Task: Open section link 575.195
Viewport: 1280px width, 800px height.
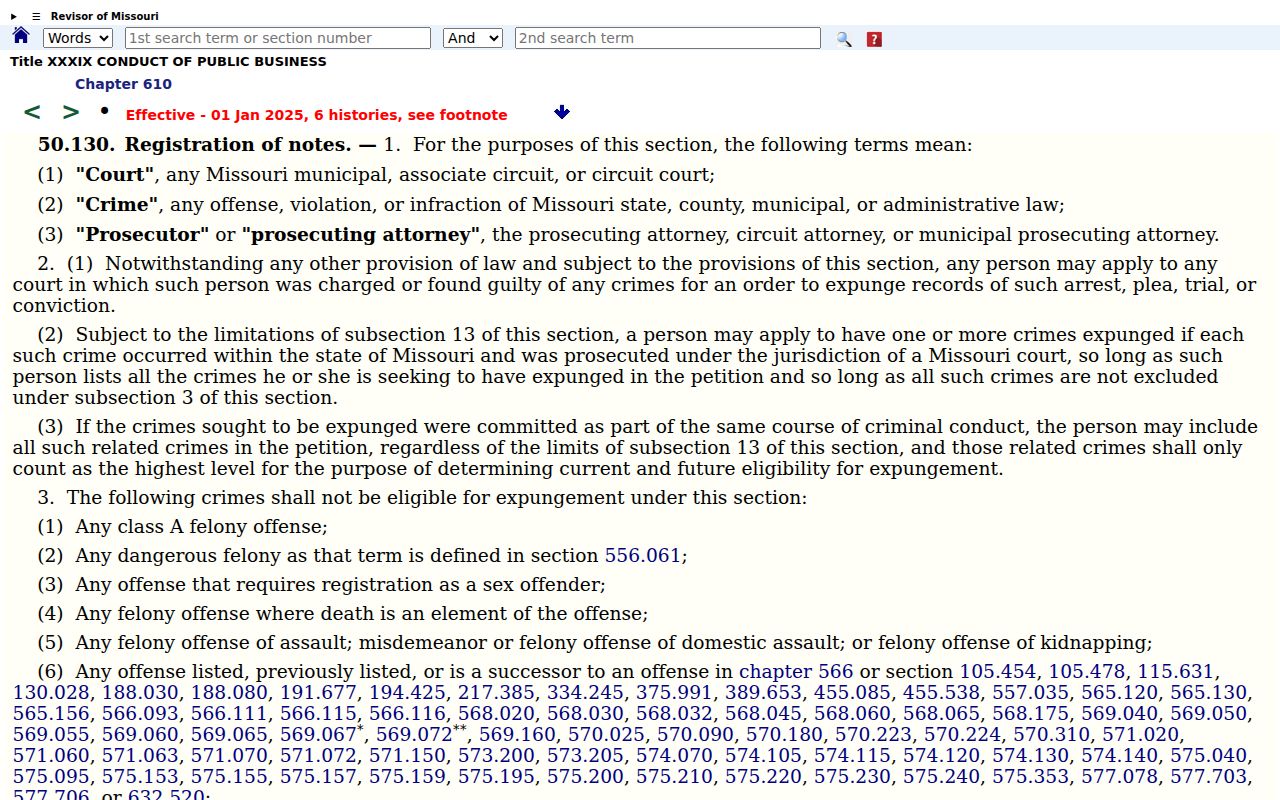Action: 496,776
